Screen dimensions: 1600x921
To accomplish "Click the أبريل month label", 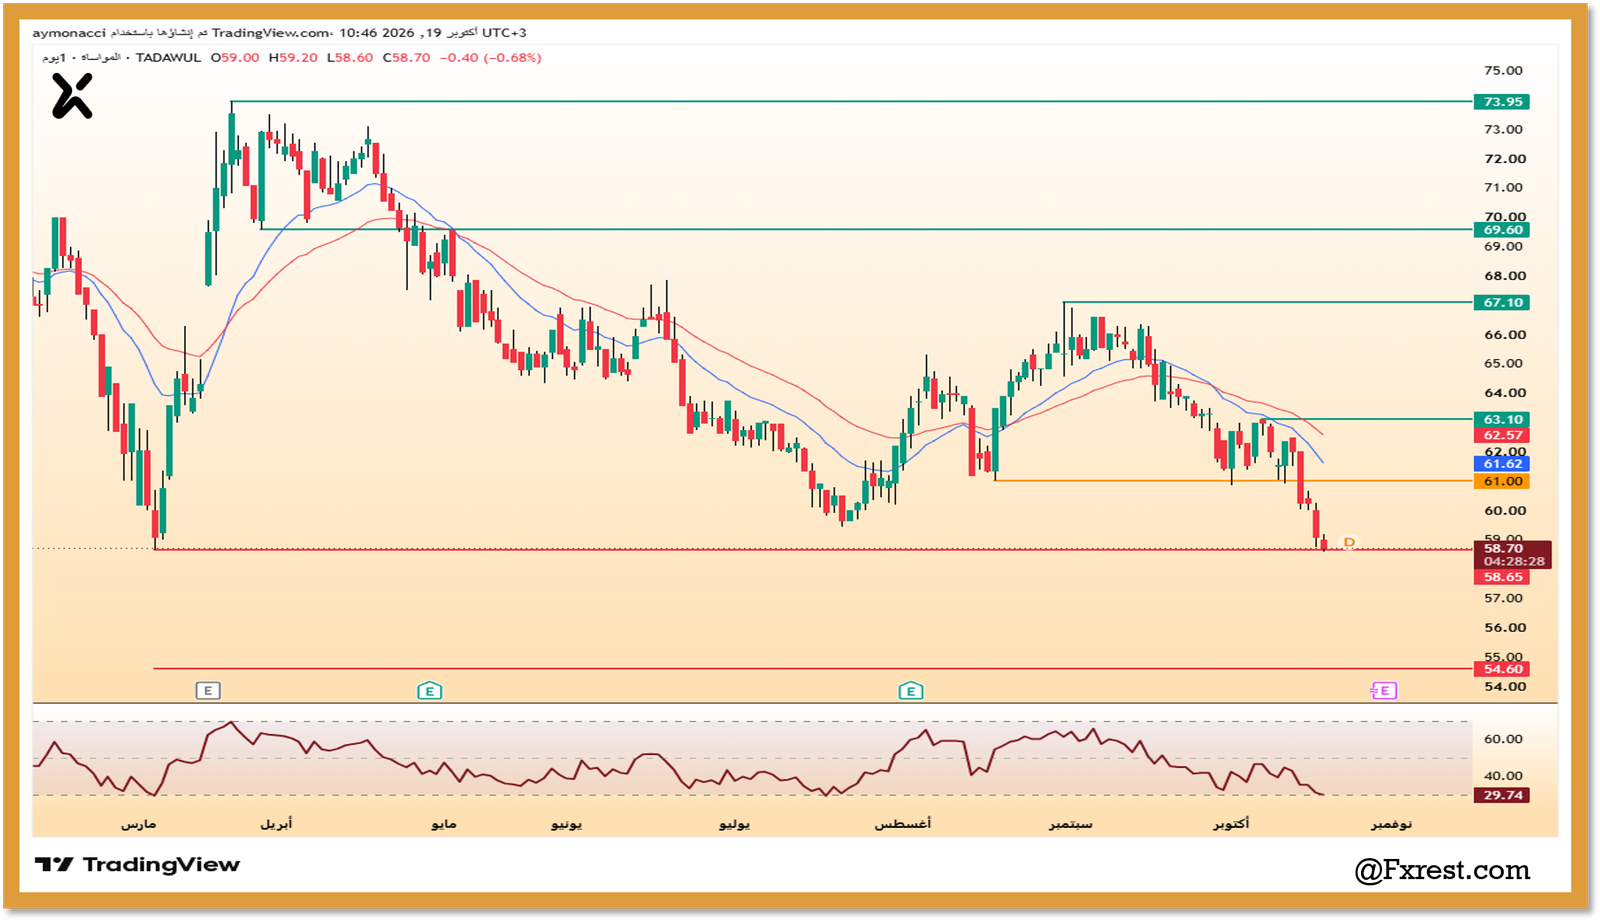I will point(276,824).
